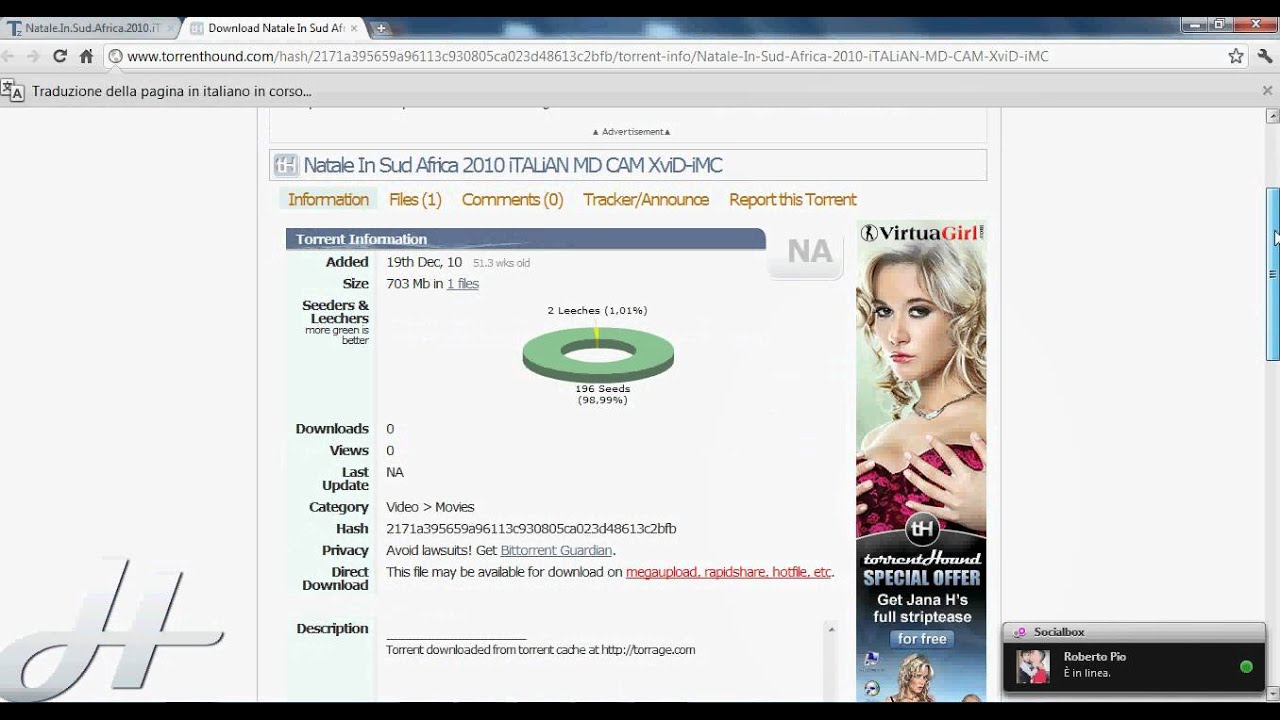Select Report this Torrent
Image resolution: width=1280 pixels, height=720 pixels.
793,199
